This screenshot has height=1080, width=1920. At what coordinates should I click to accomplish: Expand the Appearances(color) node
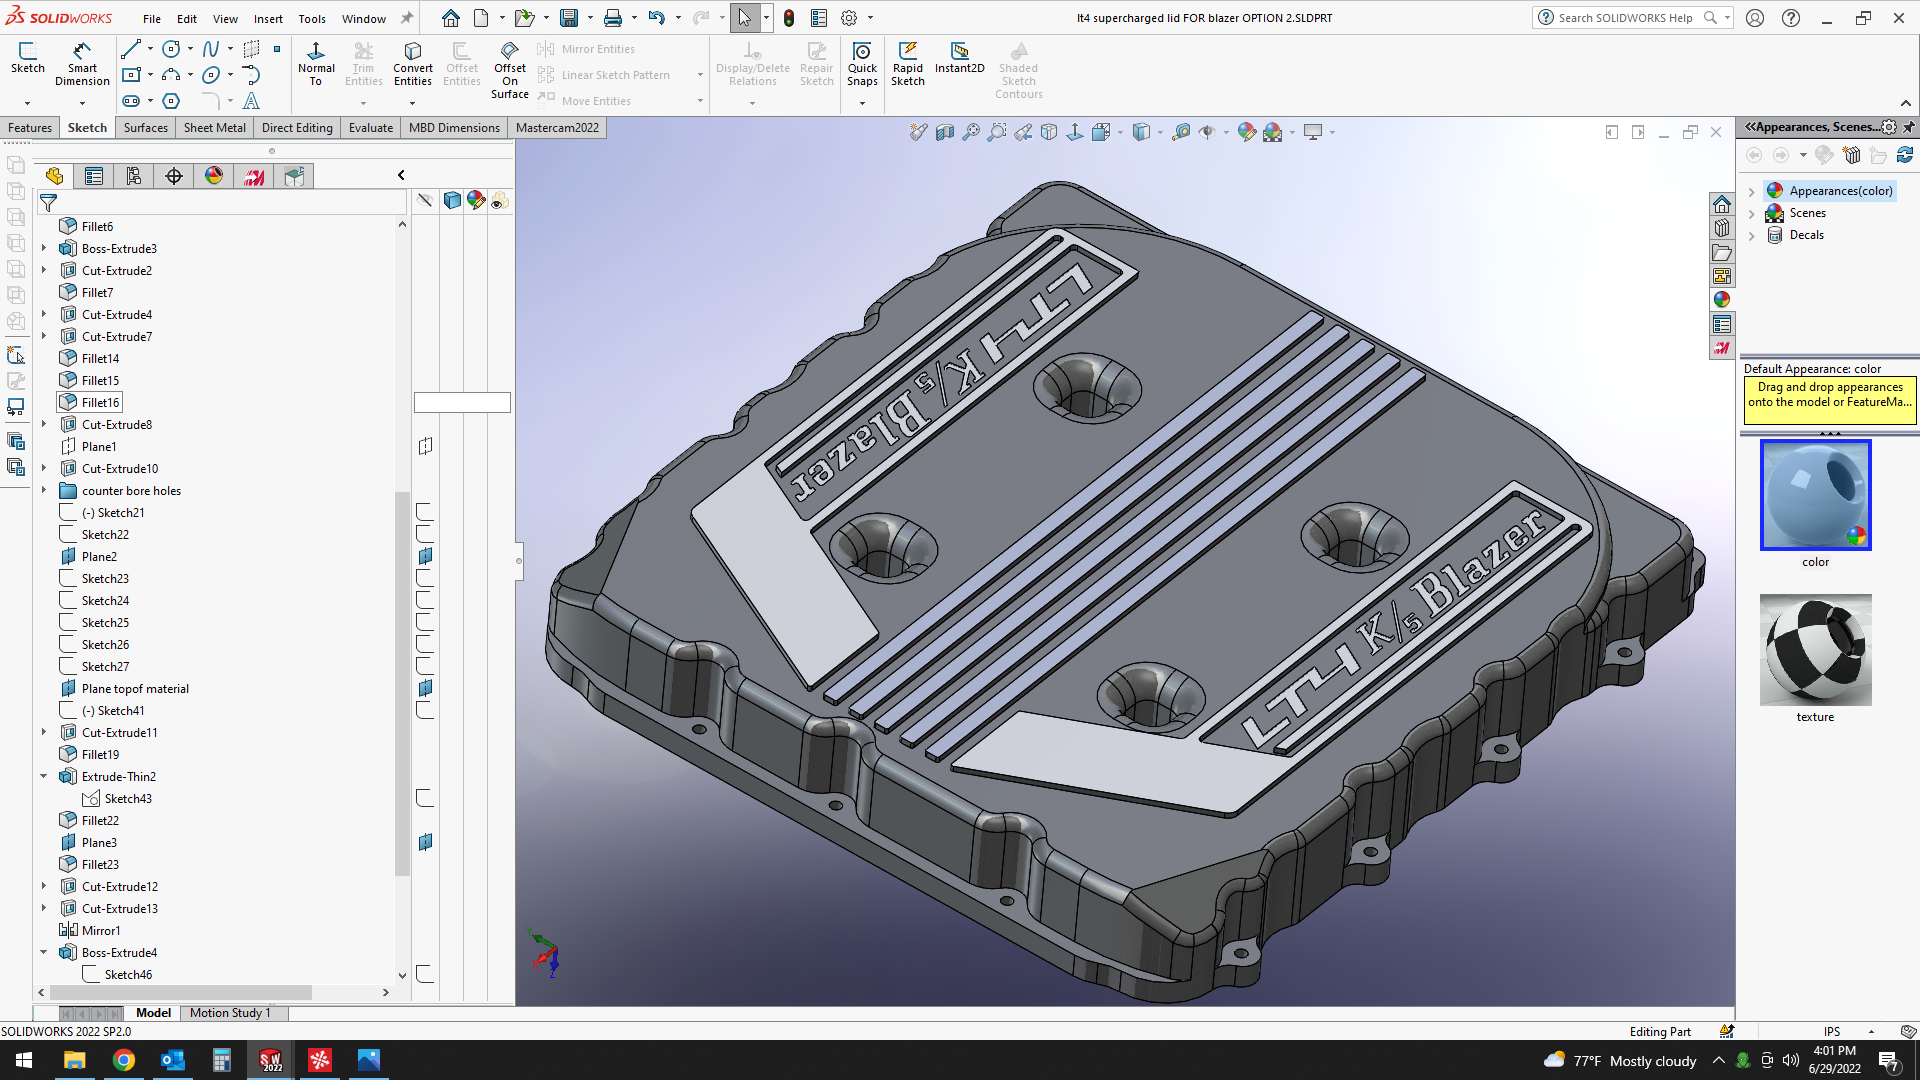(1752, 191)
